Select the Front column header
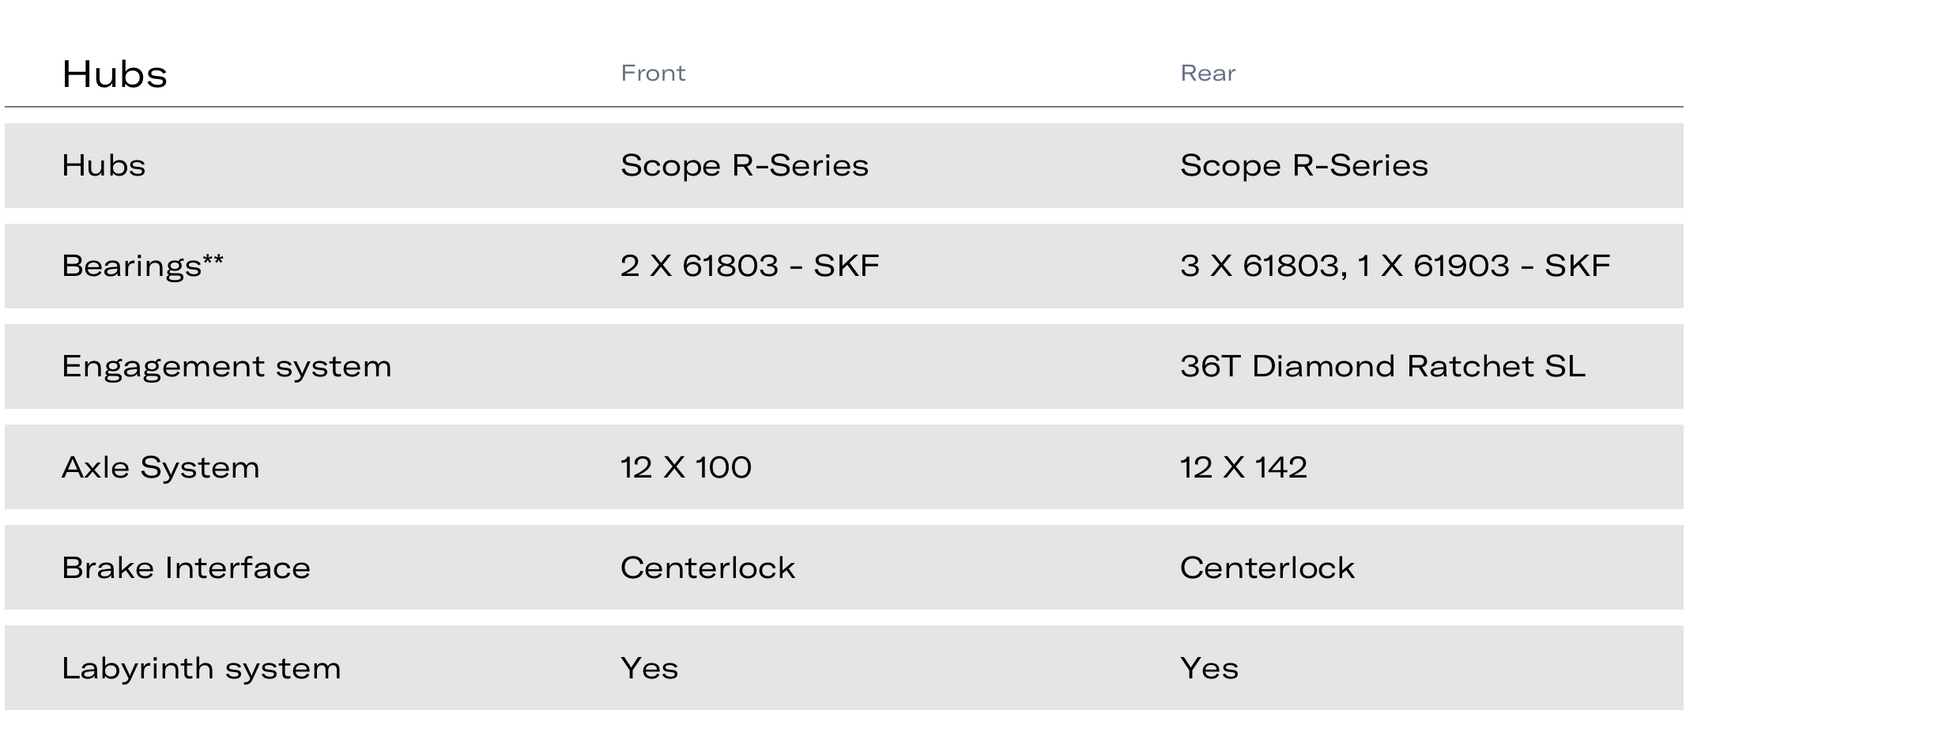Screen dimensions: 1946x748 click(653, 73)
